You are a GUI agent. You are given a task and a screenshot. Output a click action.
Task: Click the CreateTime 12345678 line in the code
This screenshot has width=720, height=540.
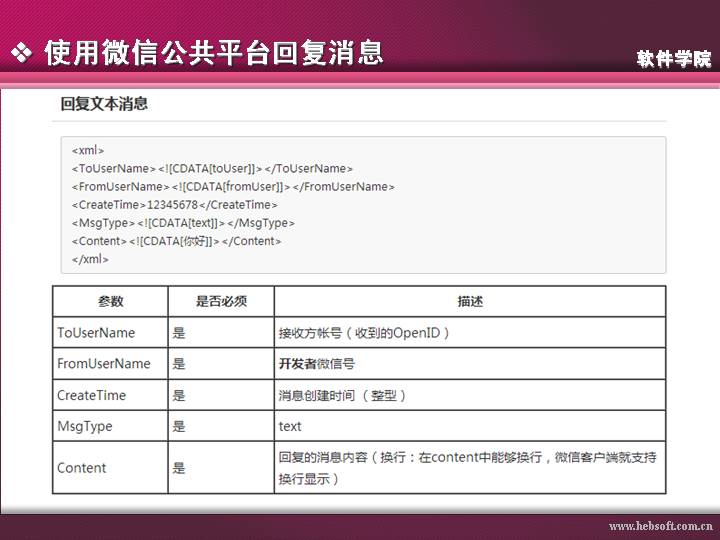point(174,204)
